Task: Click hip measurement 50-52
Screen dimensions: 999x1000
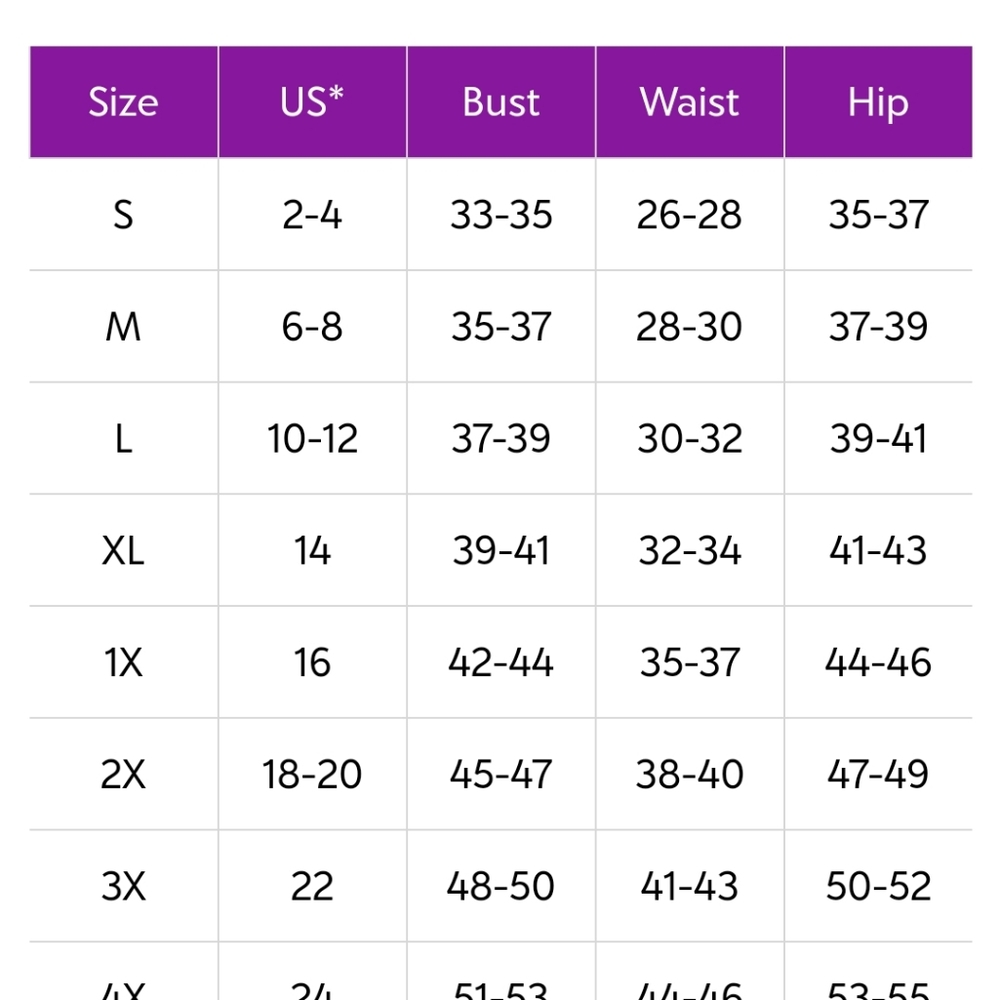Action: [x=878, y=886]
